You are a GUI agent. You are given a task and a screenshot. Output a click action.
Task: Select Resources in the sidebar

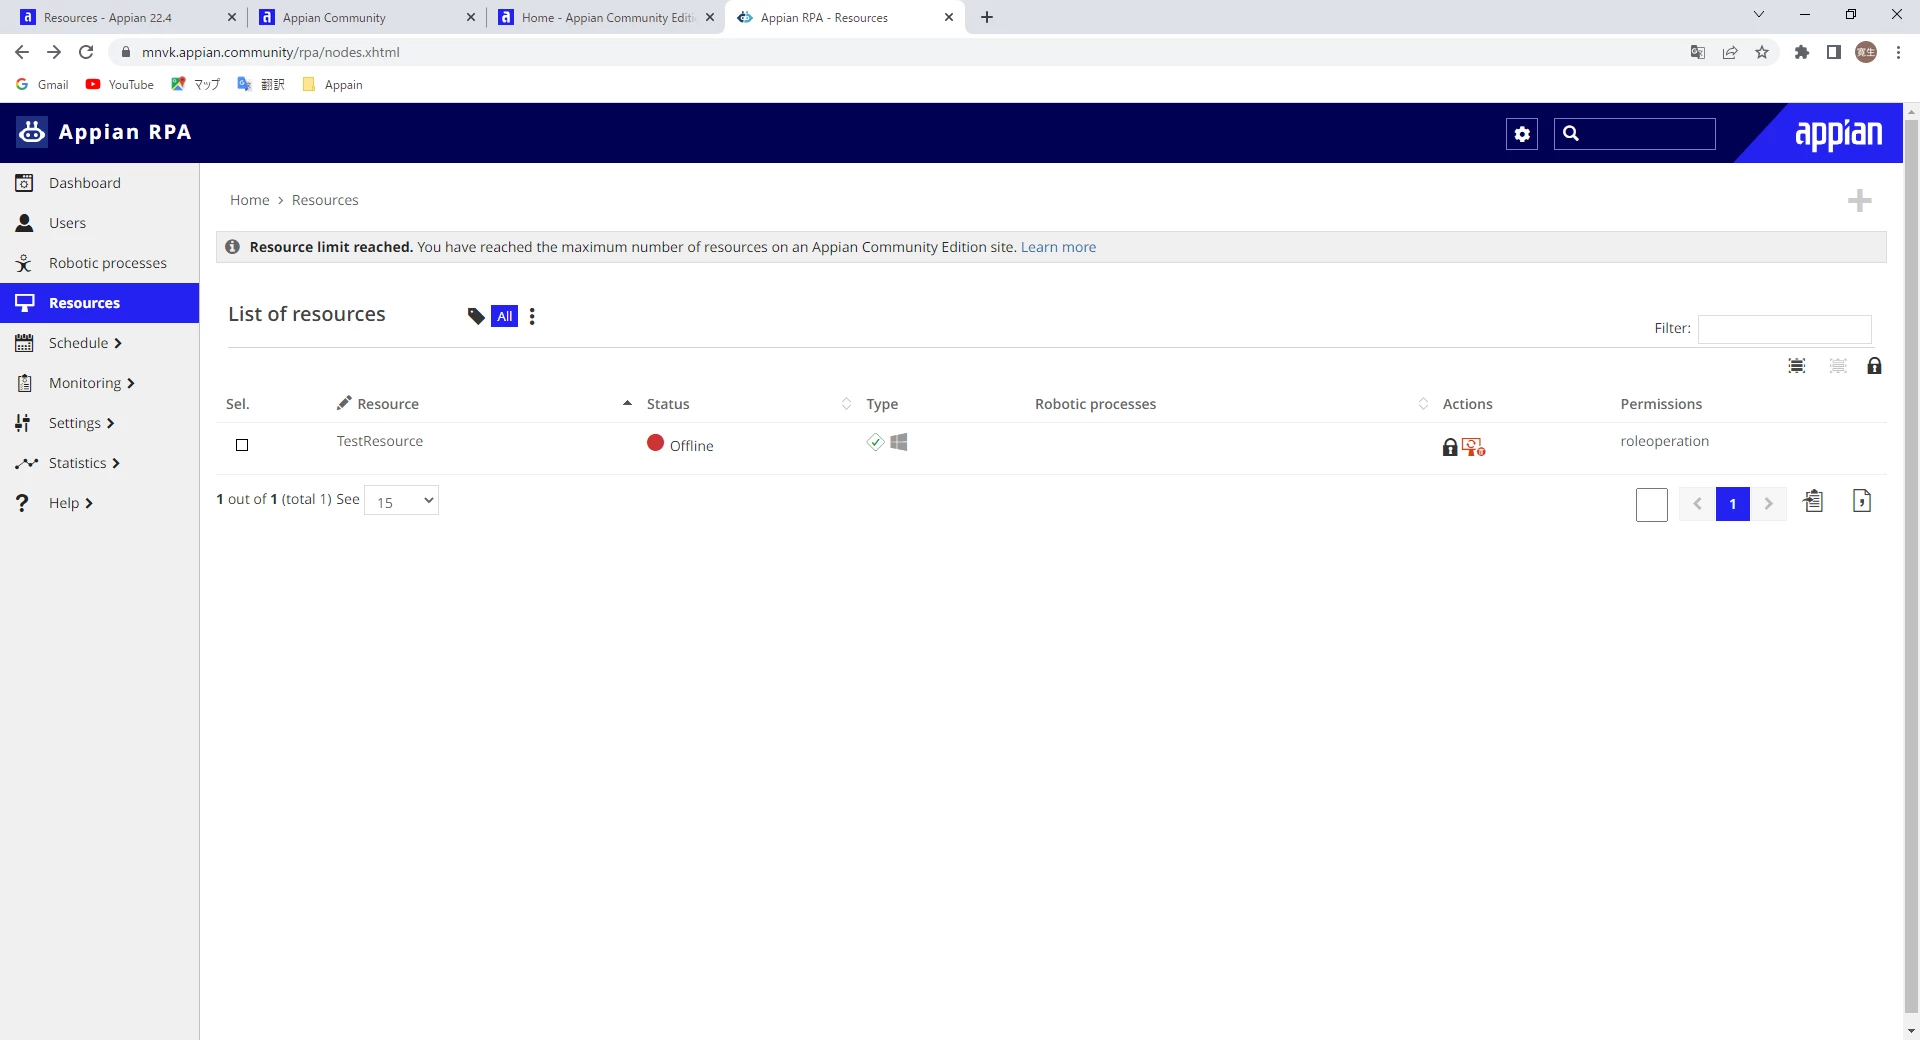(x=99, y=303)
